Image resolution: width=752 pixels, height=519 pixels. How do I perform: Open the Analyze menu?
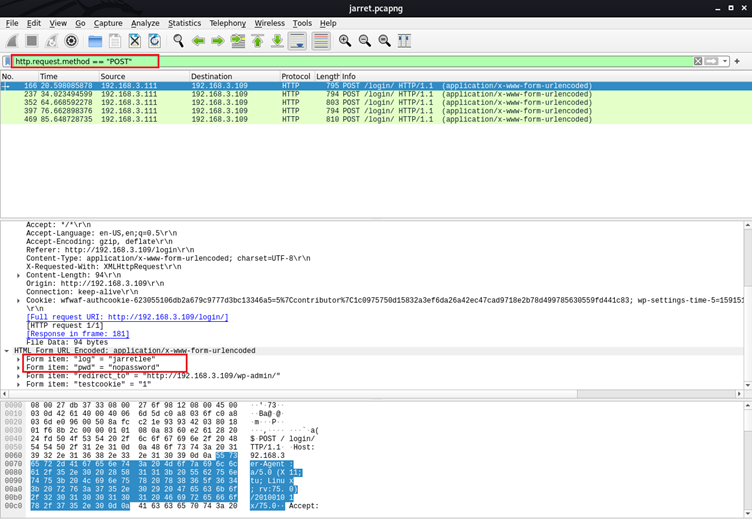(x=145, y=23)
